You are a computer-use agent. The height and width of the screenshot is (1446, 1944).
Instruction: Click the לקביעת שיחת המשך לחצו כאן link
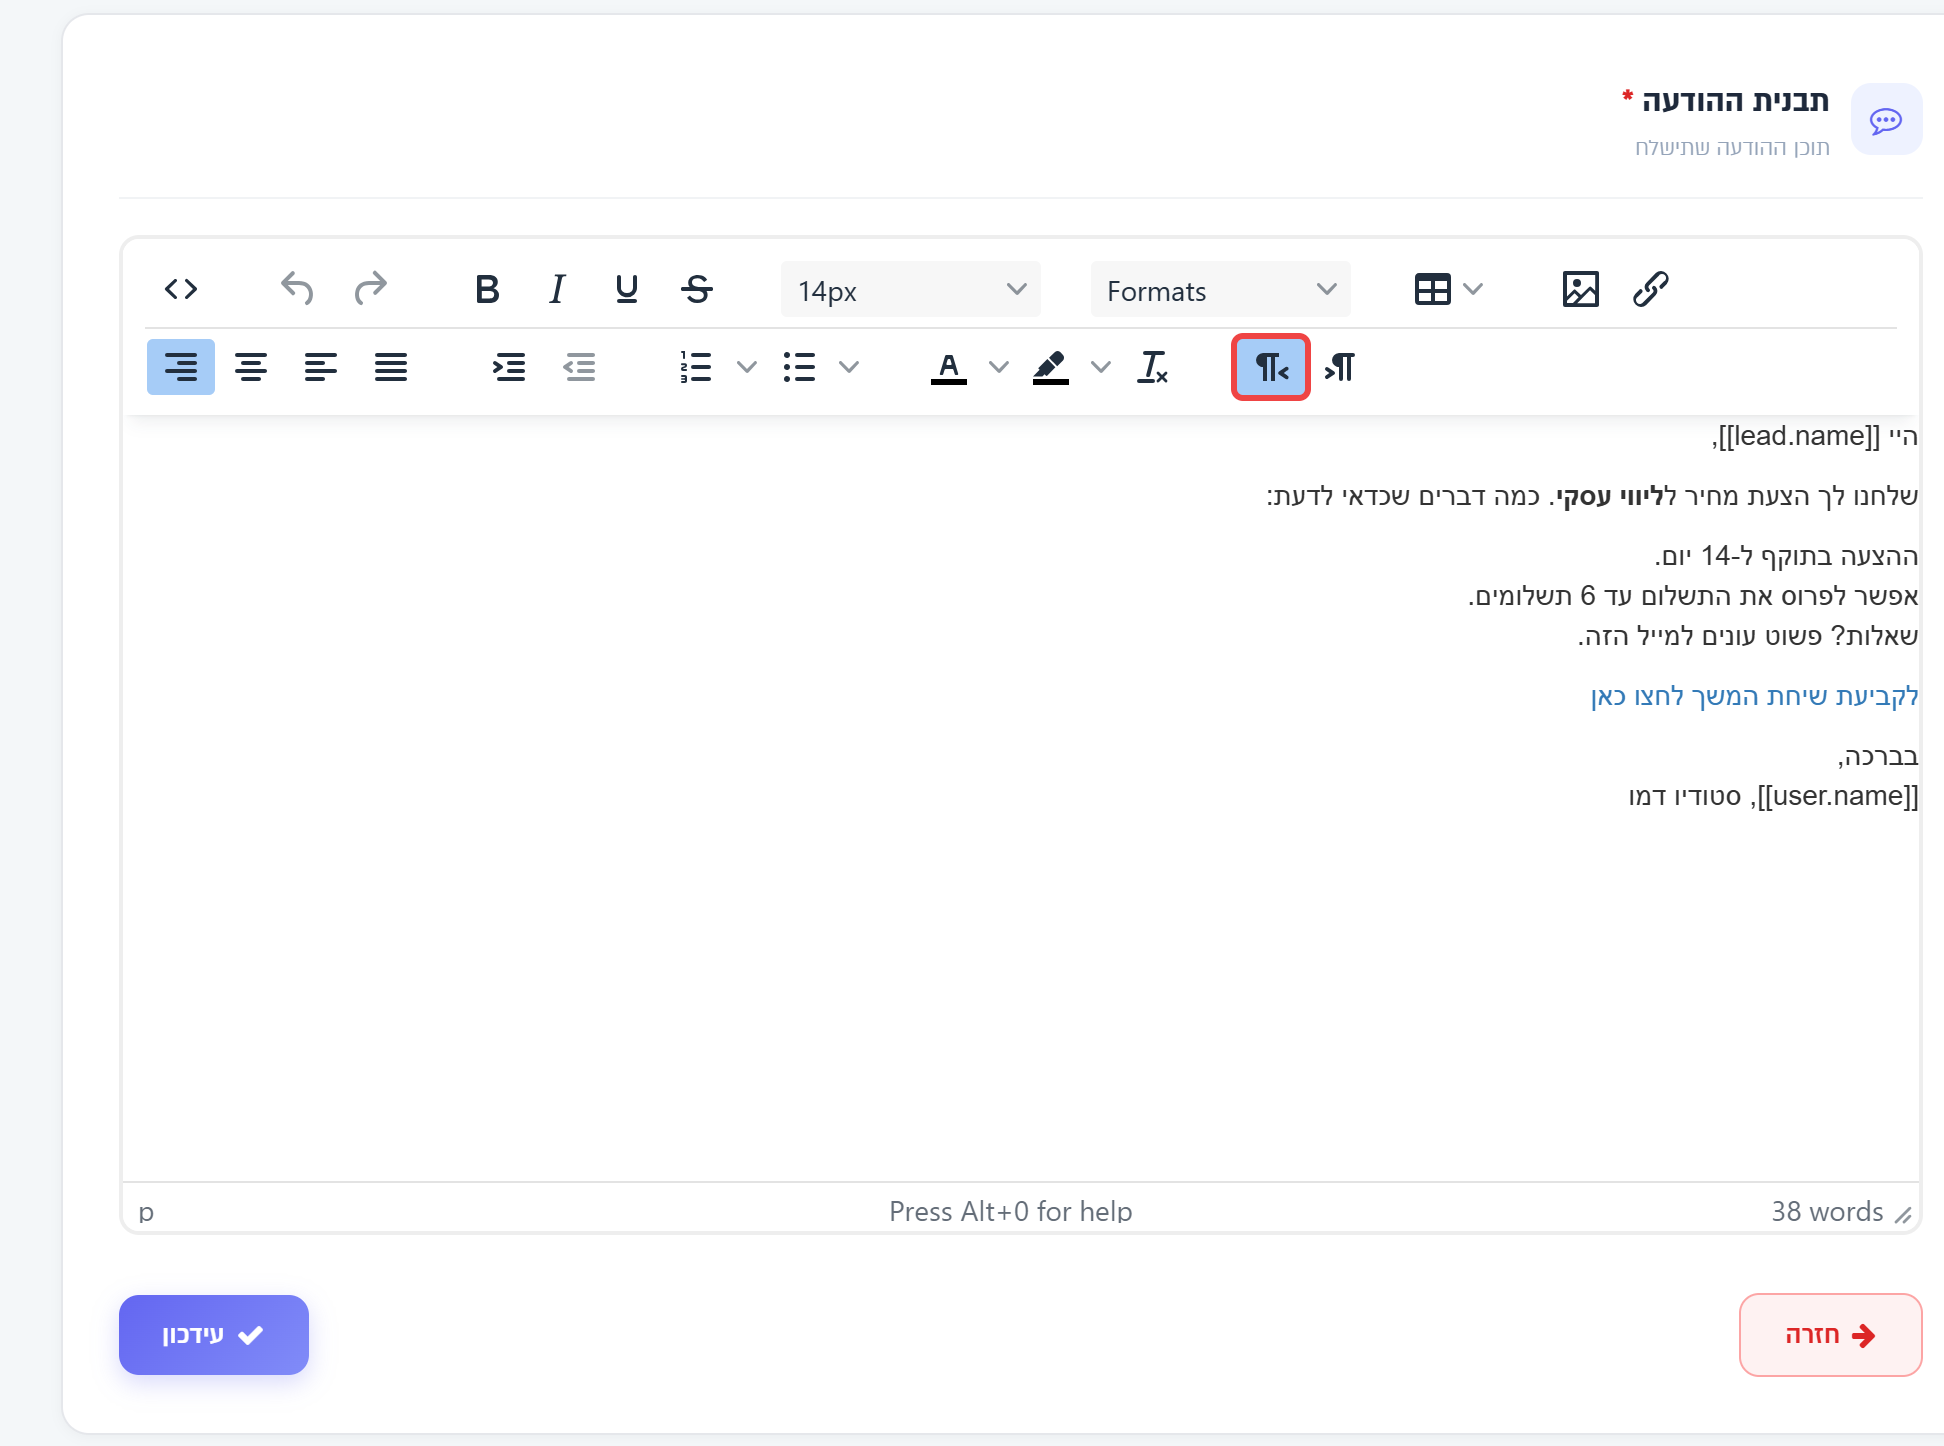point(1754,696)
